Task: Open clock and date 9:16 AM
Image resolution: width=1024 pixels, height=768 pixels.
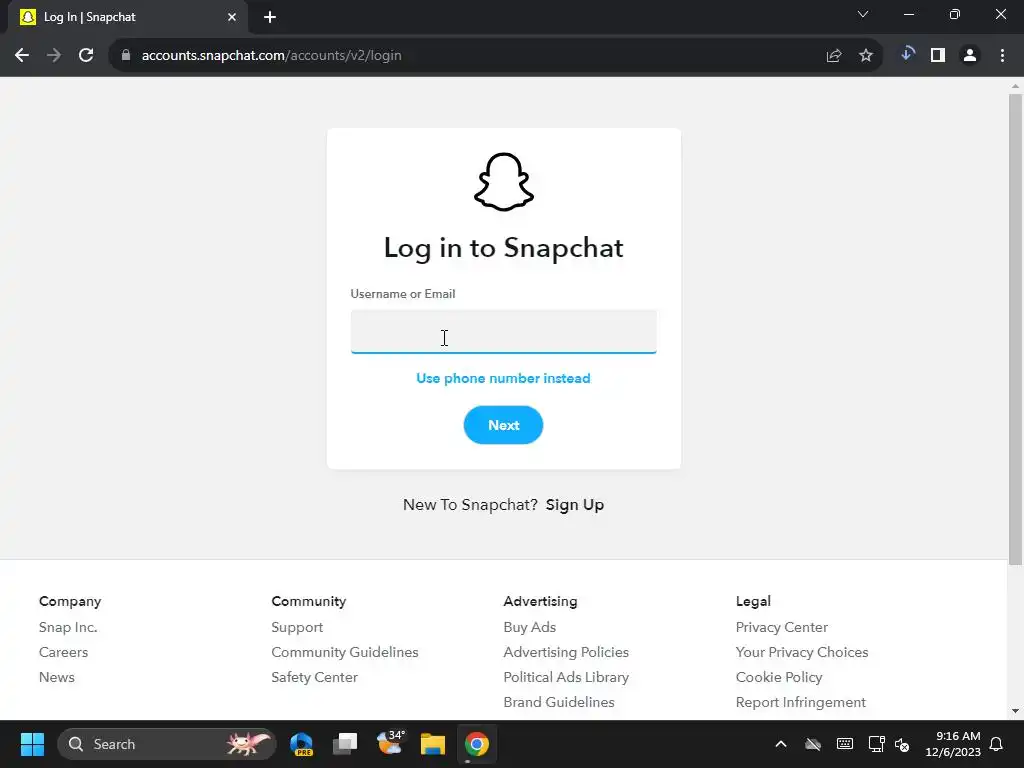Action: coord(953,744)
